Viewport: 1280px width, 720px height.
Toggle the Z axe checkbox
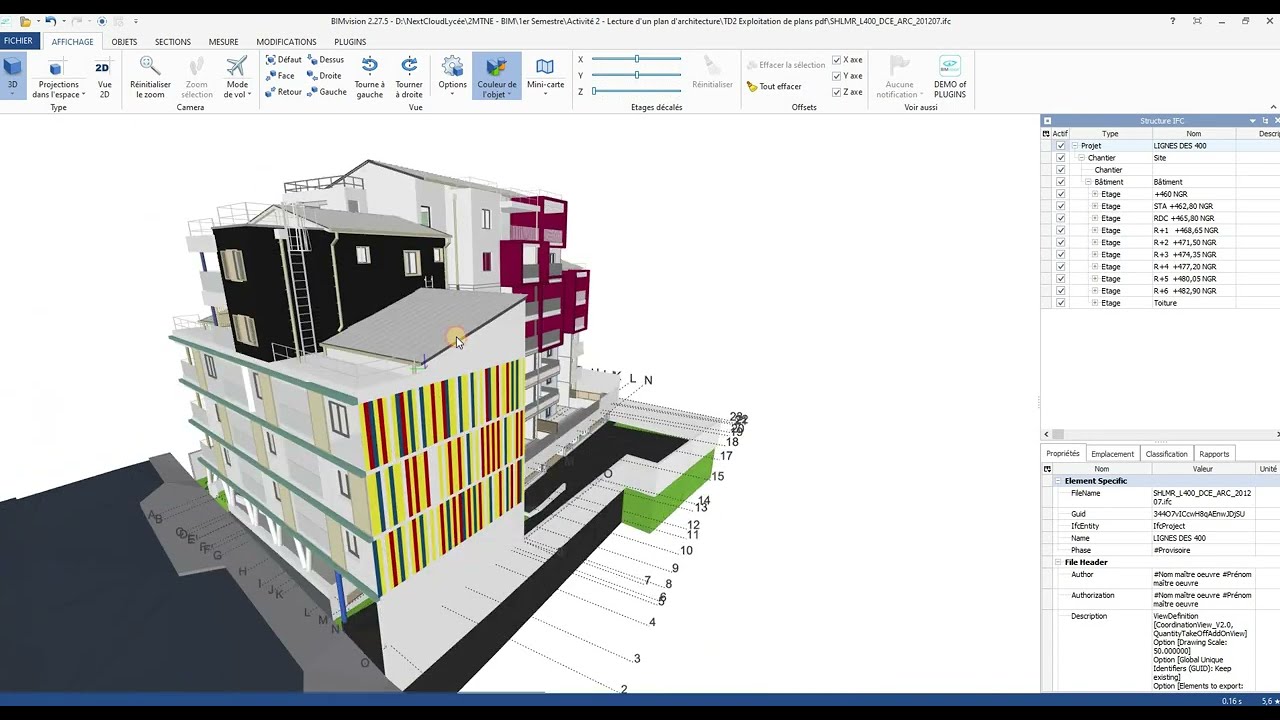(837, 92)
